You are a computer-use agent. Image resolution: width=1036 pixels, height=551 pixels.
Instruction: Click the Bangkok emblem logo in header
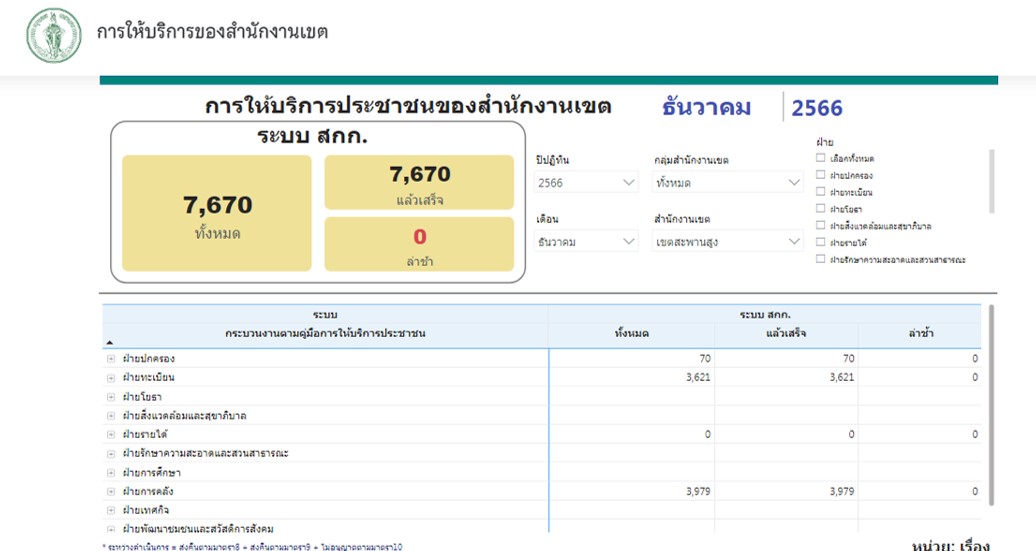click(53, 35)
